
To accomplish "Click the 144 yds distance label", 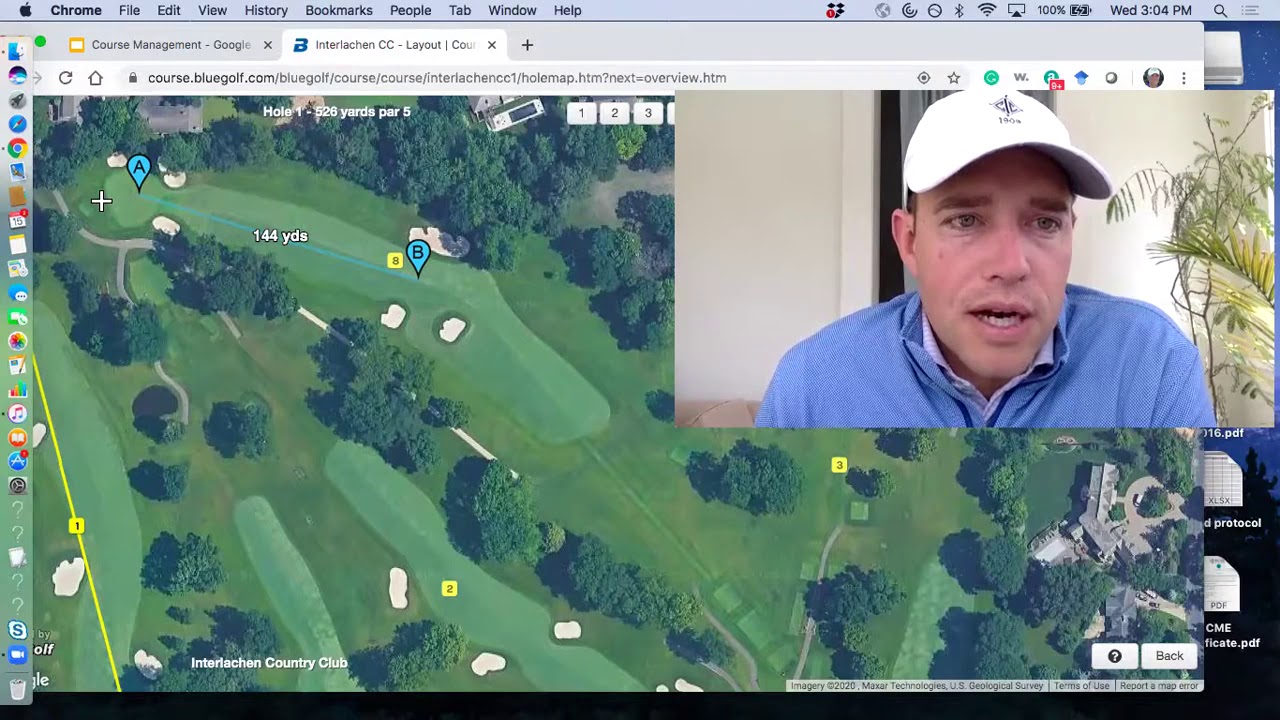I will tap(280, 236).
